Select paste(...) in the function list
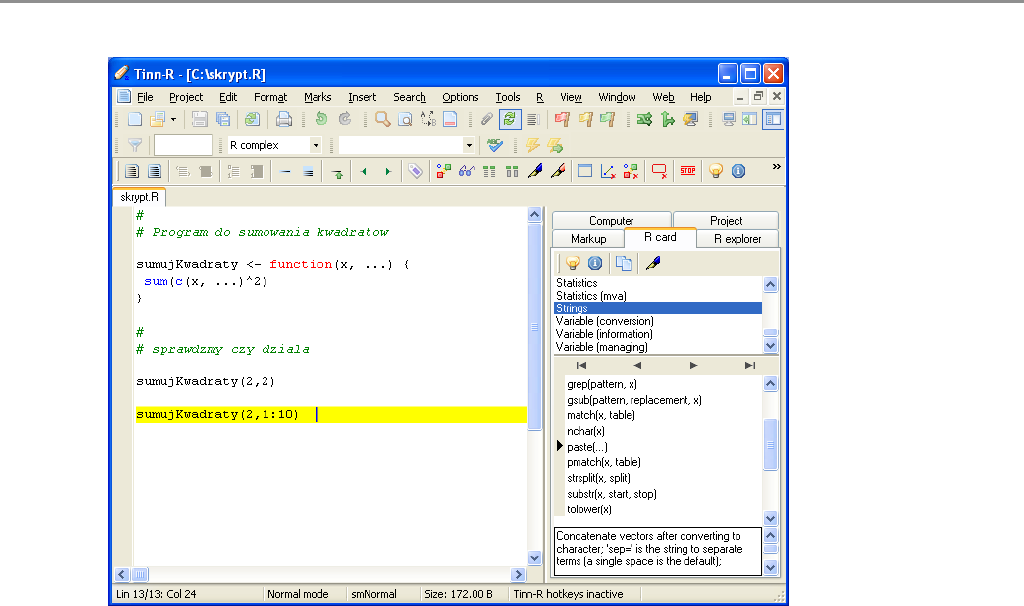The height and width of the screenshot is (606, 1024). point(587,447)
